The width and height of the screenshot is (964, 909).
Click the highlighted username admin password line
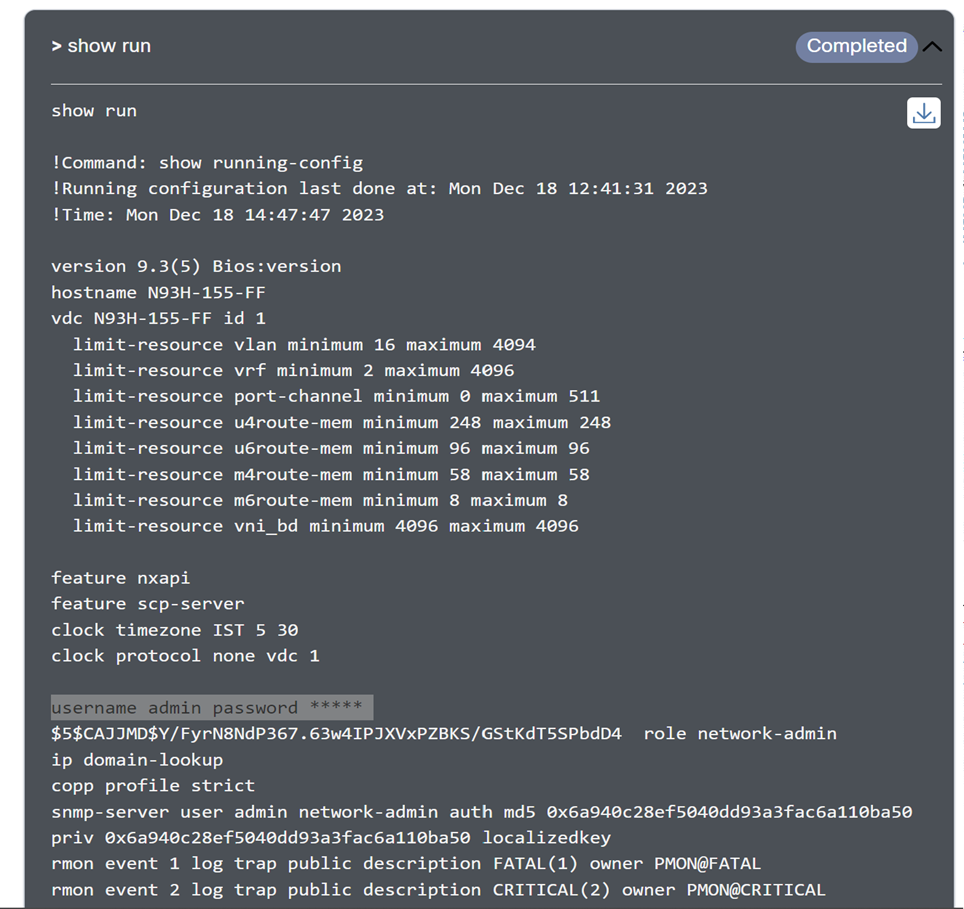pos(211,708)
